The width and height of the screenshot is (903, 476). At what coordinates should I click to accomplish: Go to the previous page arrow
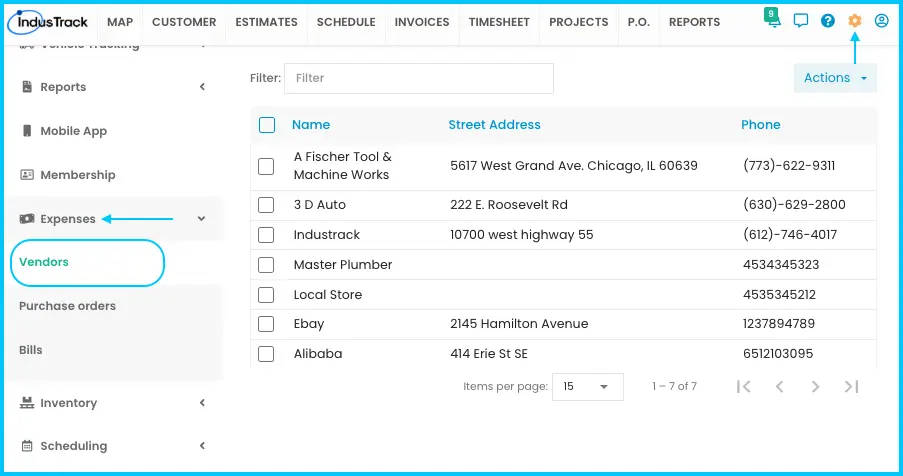780,386
